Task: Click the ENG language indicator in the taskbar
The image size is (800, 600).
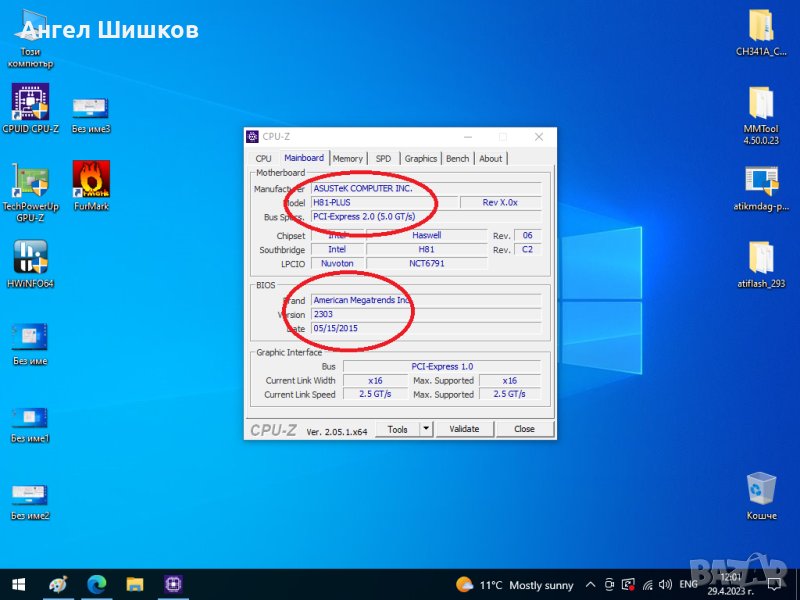Action: pos(689,584)
